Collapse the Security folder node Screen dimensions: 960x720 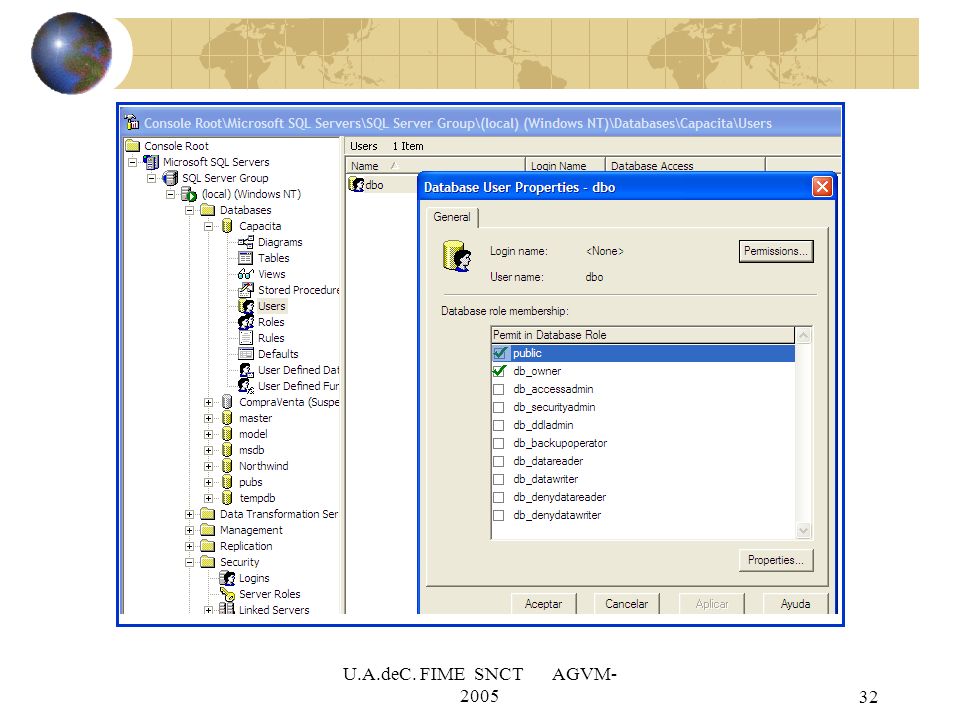(189, 562)
